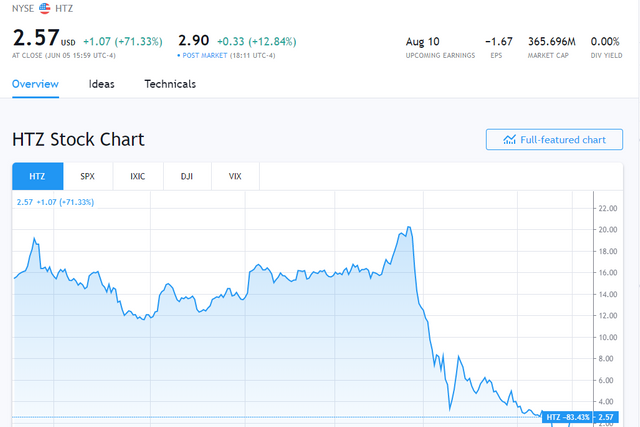The width and height of the screenshot is (640, 427).
Task: Click the US flag icon beside NYSE
Action: point(45,7)
